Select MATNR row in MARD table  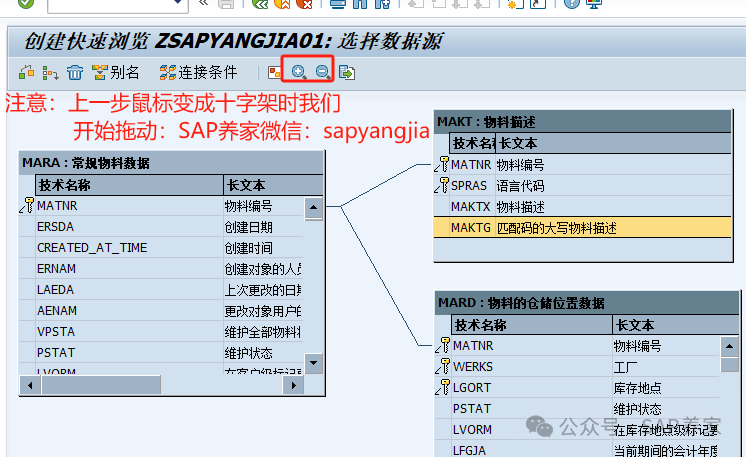[x=577, y=346]
